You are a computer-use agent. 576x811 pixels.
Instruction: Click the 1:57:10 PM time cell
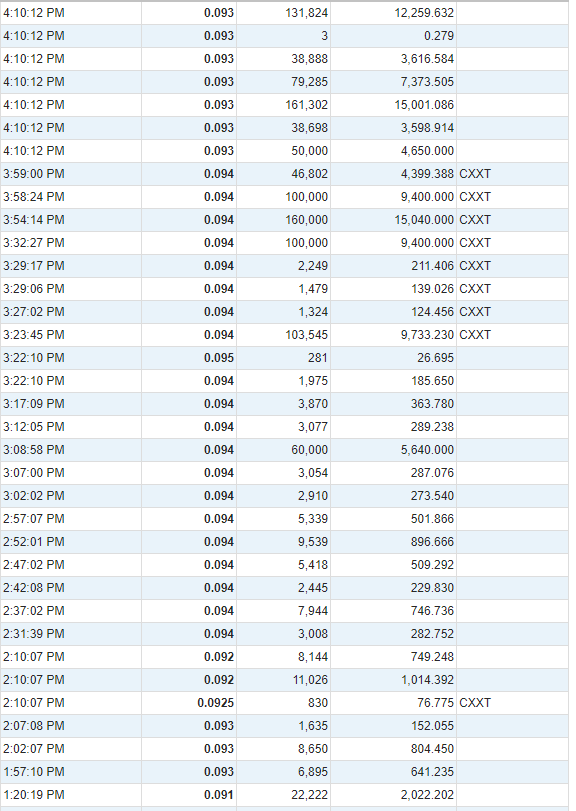click(71, 772)
